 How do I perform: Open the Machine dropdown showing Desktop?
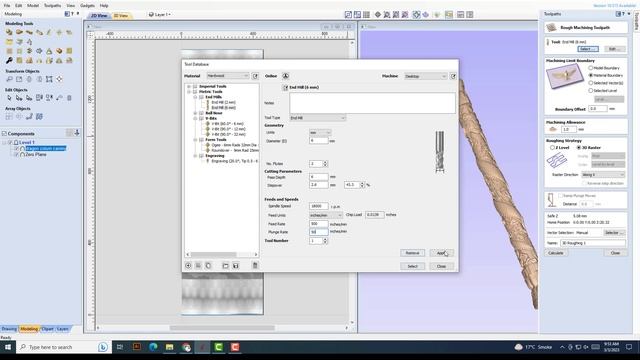pos(426,76)
